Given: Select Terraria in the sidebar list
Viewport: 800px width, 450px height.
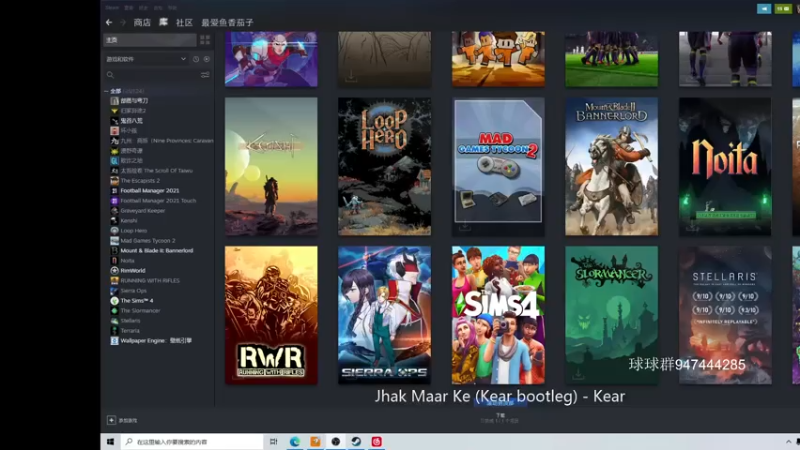Looking at the screenshot, I should click(x=130, y=331).
